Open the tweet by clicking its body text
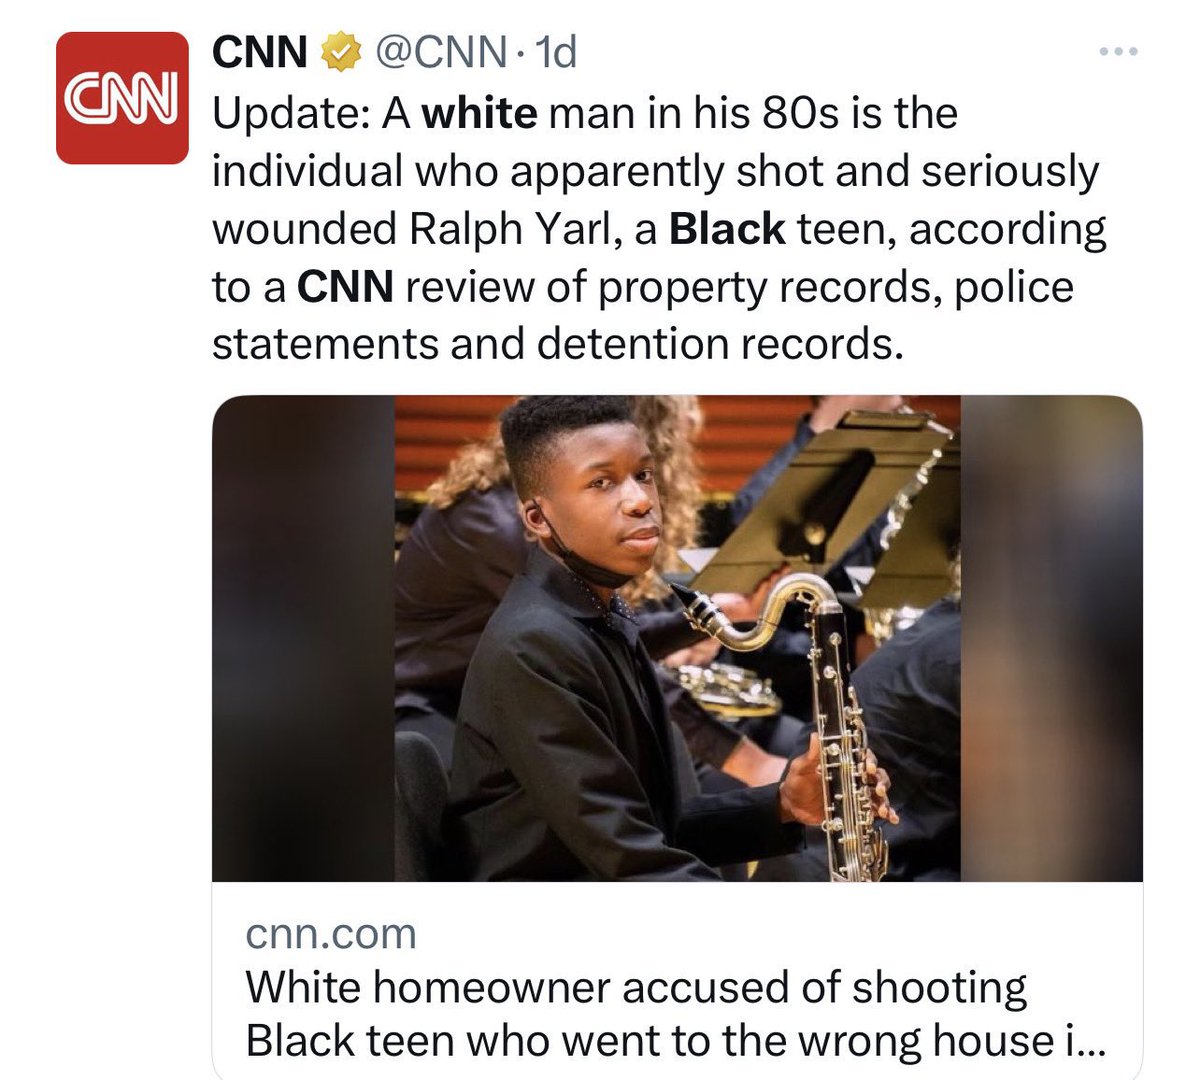 pyautogui.click(x=659, y=228)
